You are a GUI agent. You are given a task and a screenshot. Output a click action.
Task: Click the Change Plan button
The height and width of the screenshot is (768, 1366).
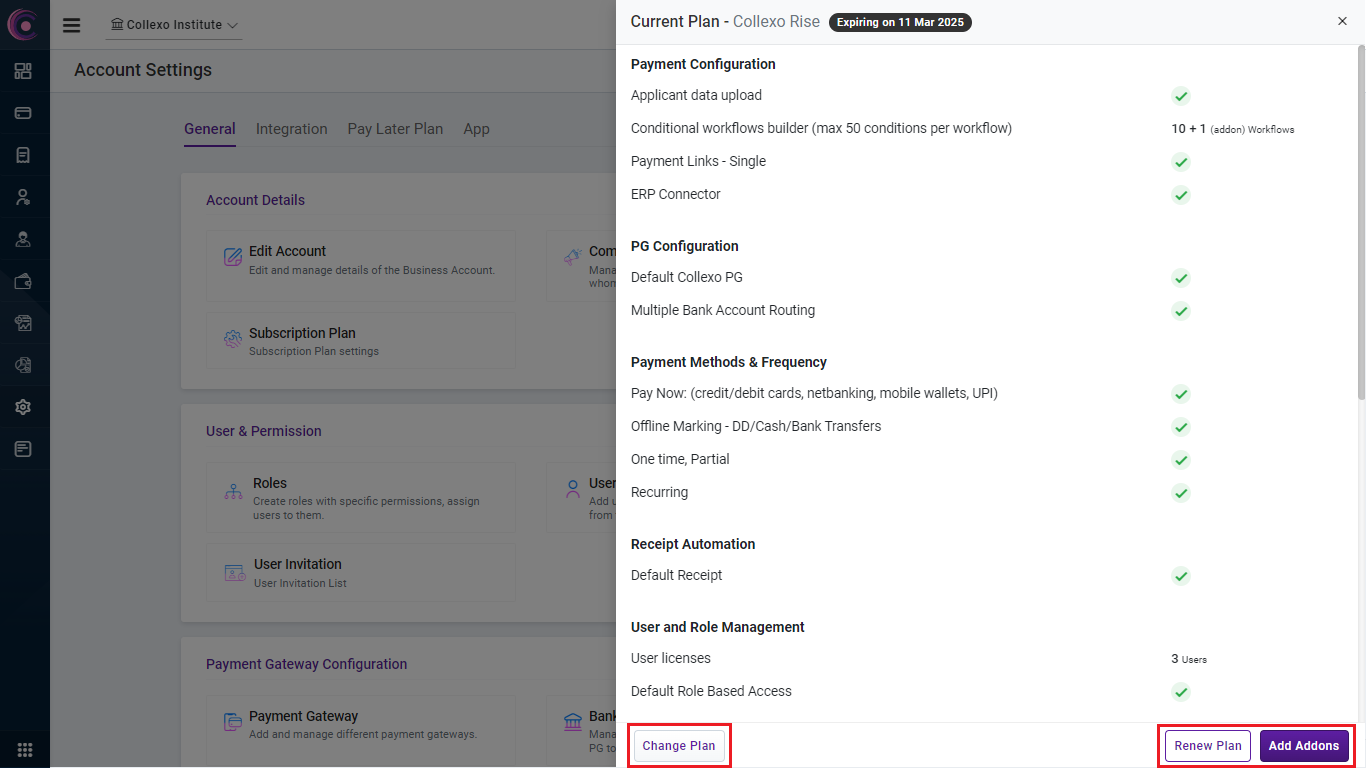point(679,746)
